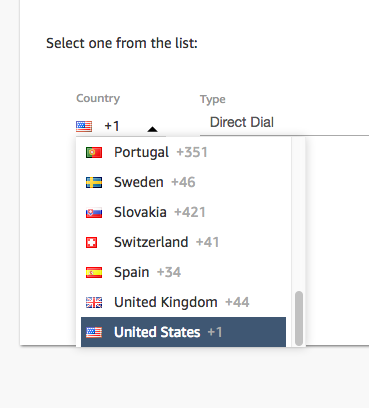The height and width of the screenshot is (408, 369).
Task: Click the Country field label
Action: 98,98
